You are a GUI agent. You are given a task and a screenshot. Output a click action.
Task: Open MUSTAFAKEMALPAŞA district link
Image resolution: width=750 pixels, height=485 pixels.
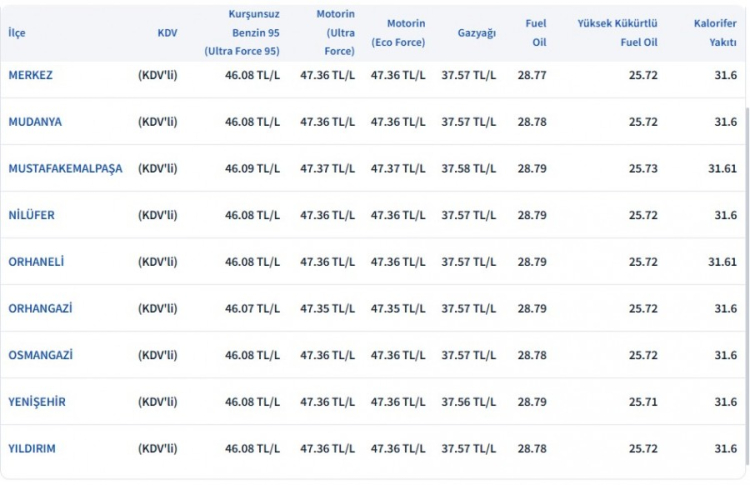65,168
